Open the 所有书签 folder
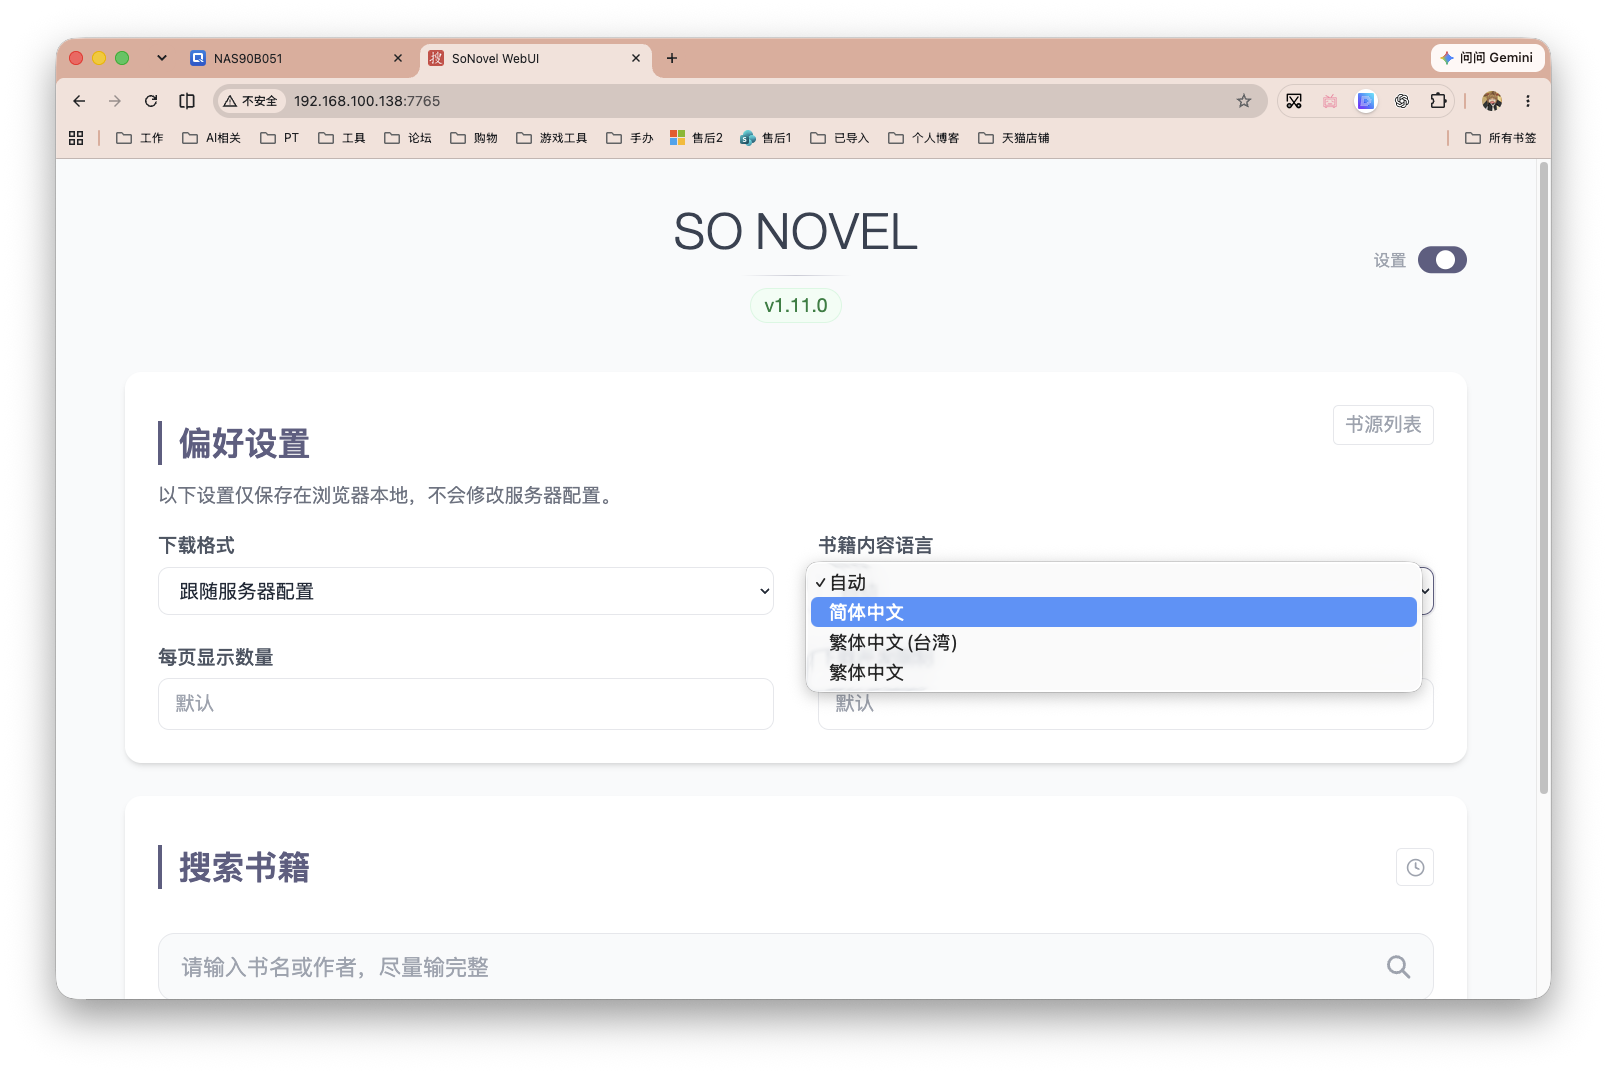 1500,138
